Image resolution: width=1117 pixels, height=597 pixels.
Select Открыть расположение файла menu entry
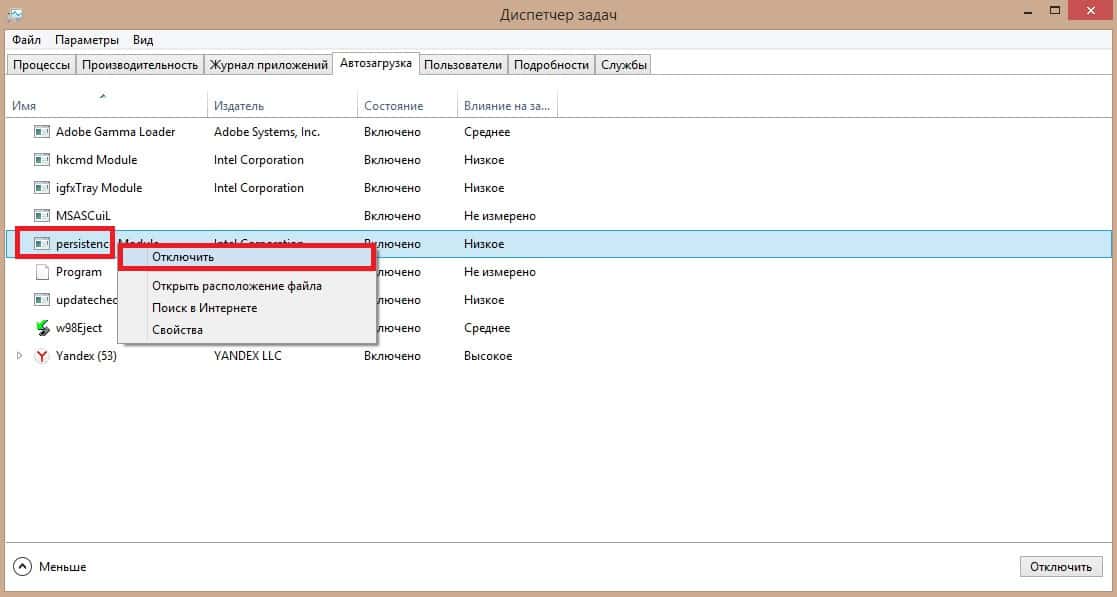[x=236, y=286]
